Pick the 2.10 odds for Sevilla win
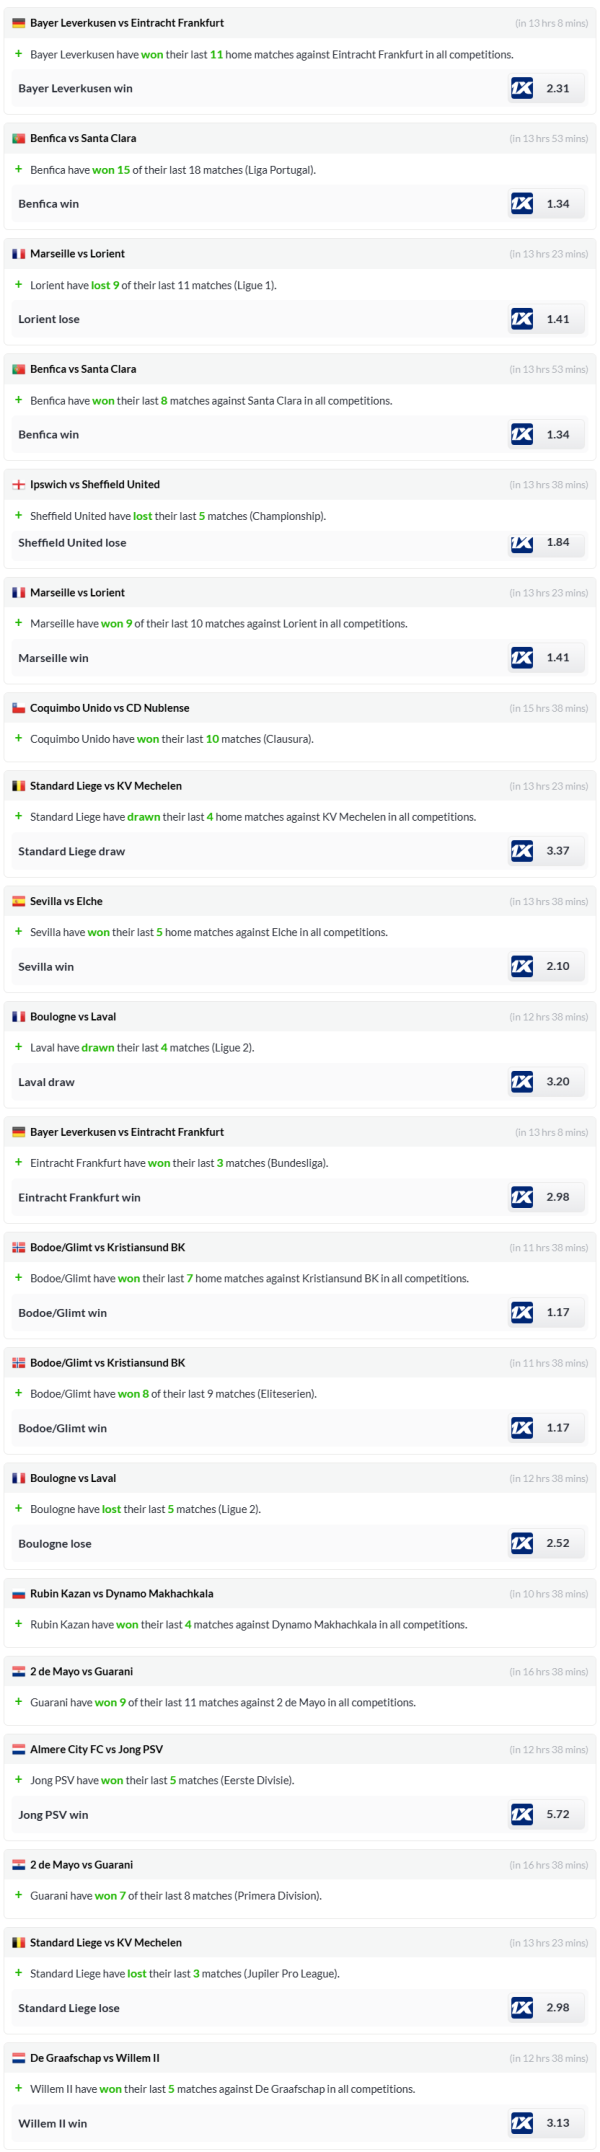Screen dimensions: 600x2152 click(x=557, y=967)
